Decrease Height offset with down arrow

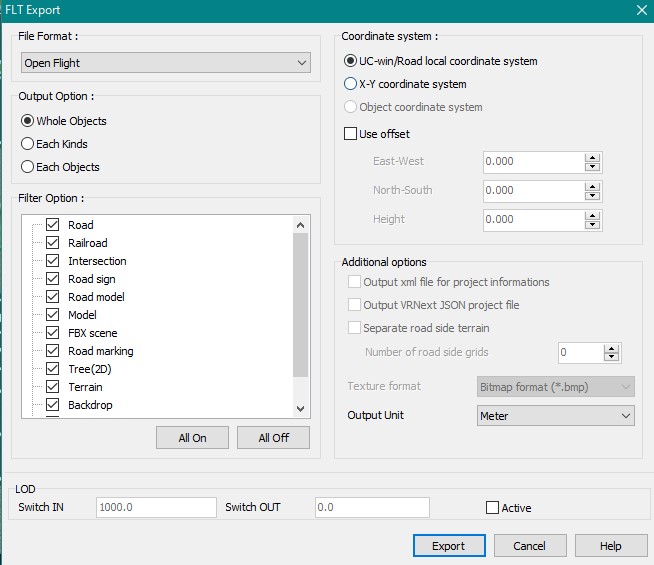pyautogui.click(x=593, y=225)
